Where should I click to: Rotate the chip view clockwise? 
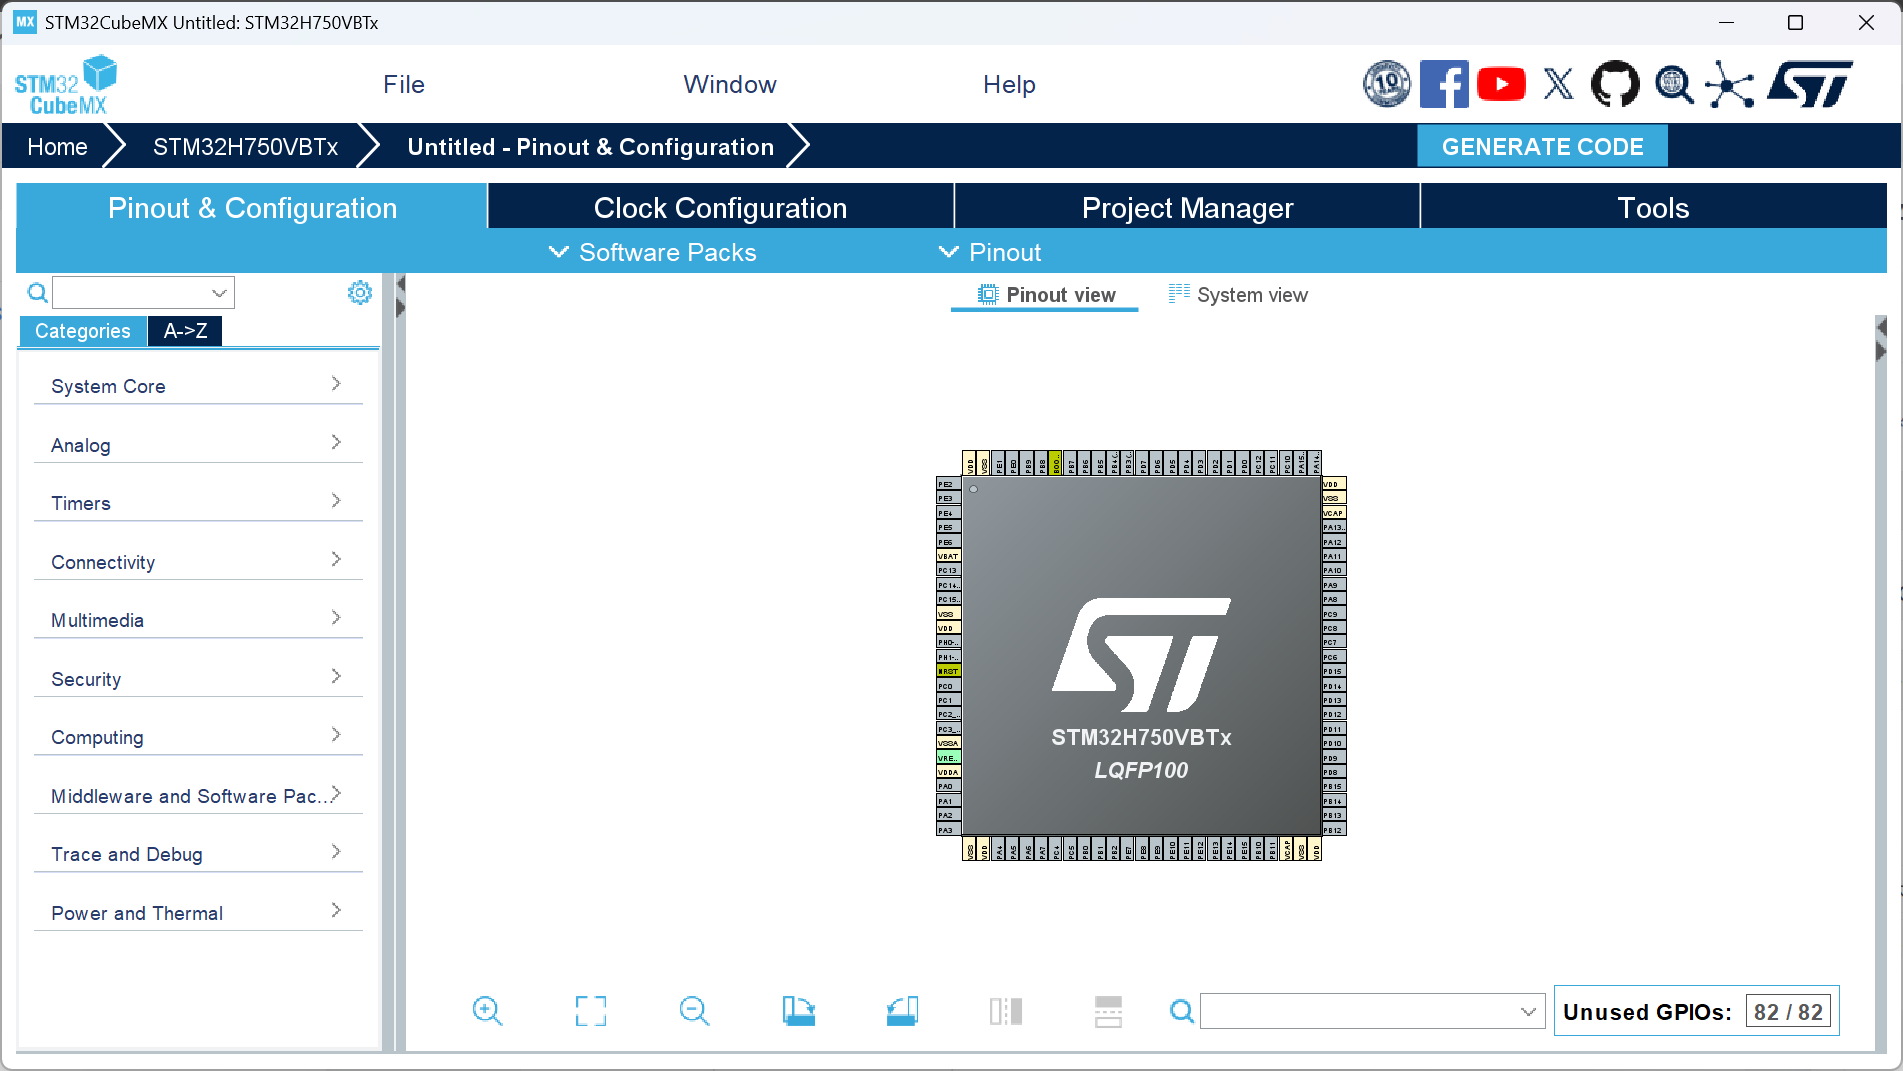tap(798, 1011)
